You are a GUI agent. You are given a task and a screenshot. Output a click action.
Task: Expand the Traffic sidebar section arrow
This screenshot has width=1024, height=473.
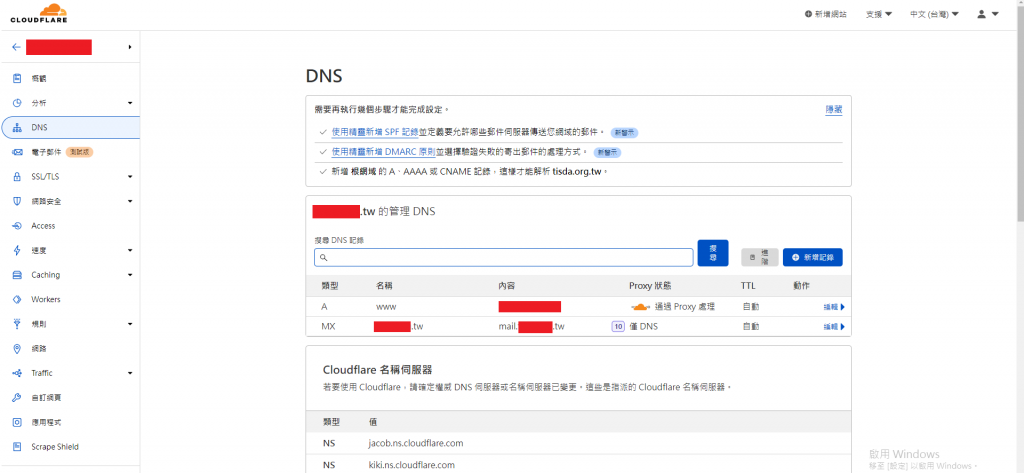pyautogui.click(x=130, y=373)
